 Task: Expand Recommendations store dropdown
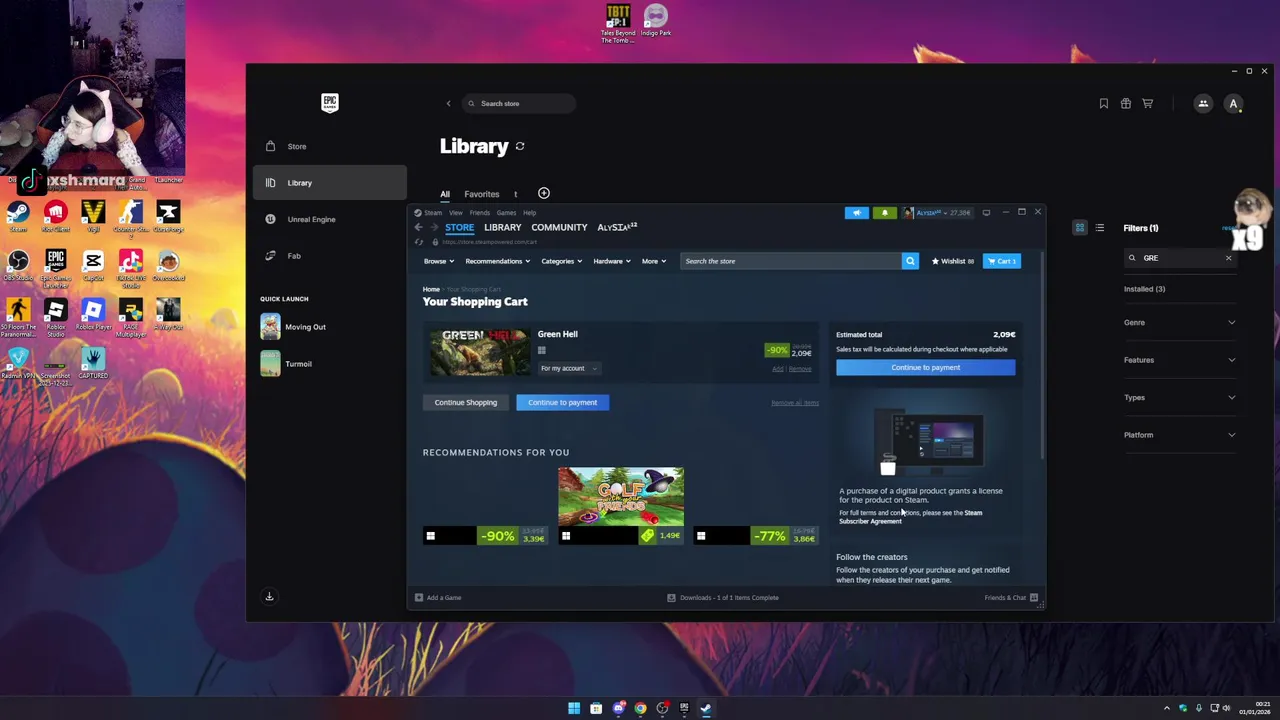tap(497, 261)
